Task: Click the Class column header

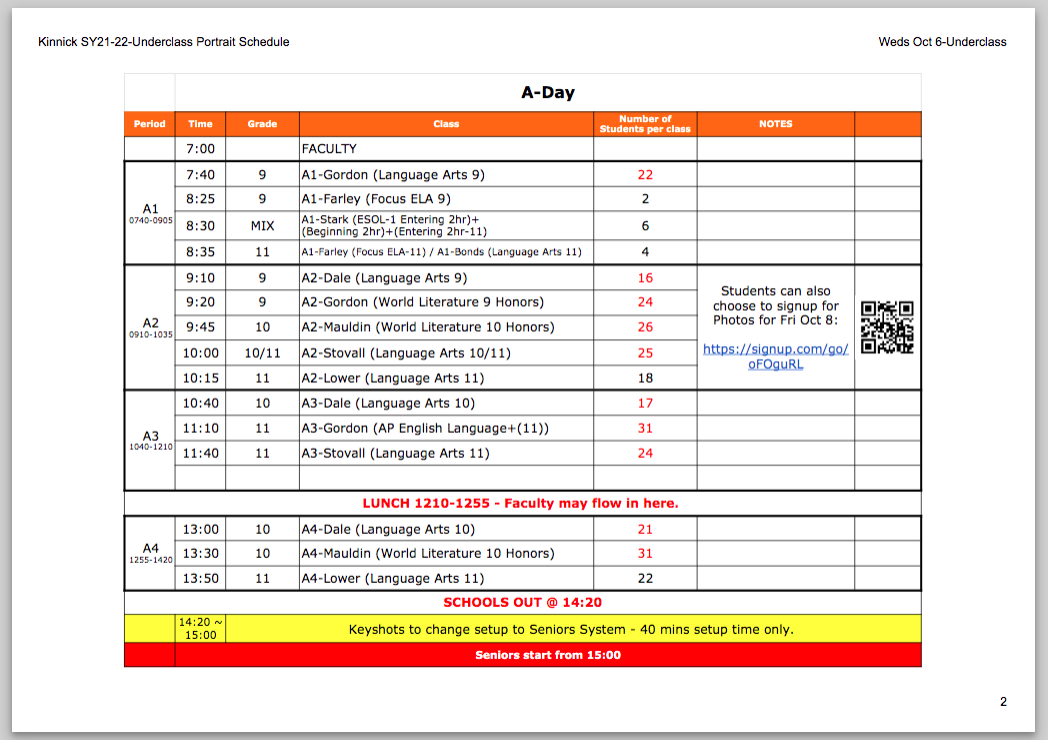Action: pyautogui.click(x=446, y=124)
